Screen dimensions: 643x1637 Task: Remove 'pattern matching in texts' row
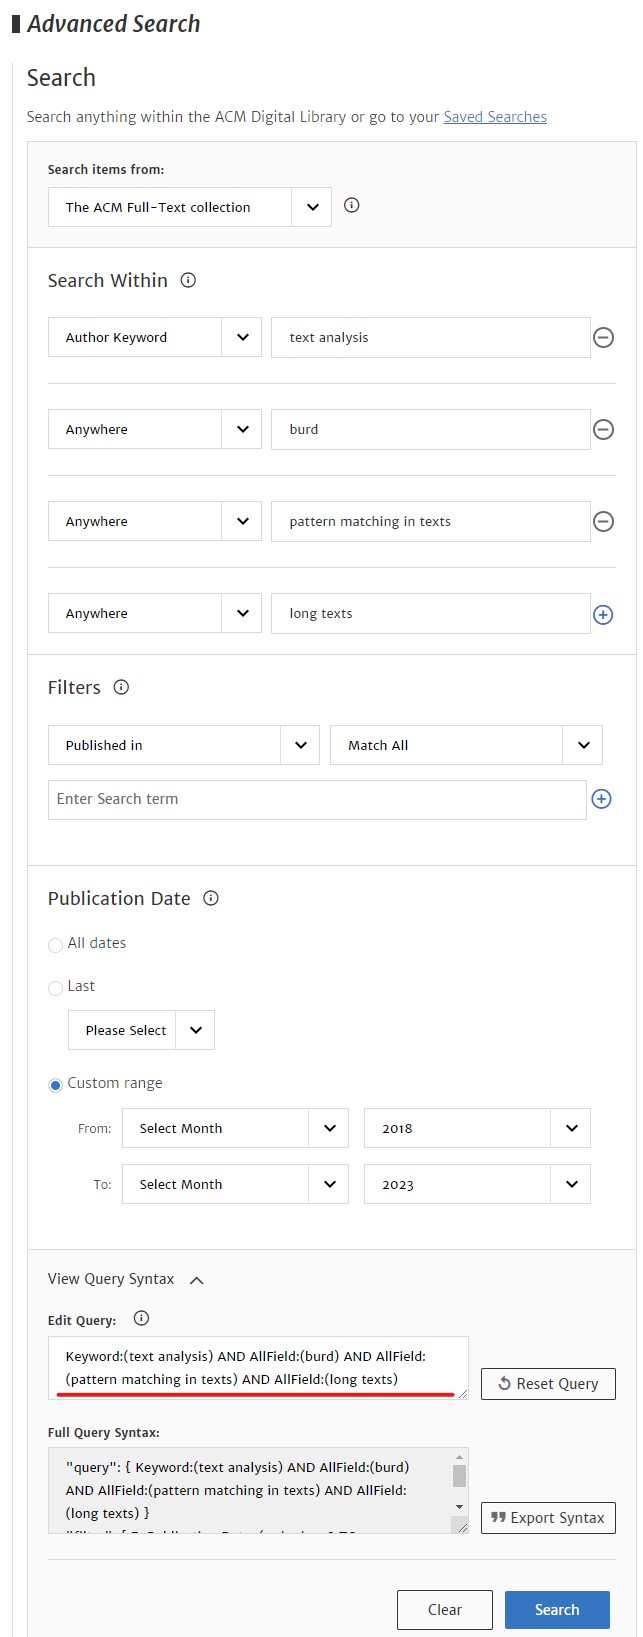coord(603,522)
